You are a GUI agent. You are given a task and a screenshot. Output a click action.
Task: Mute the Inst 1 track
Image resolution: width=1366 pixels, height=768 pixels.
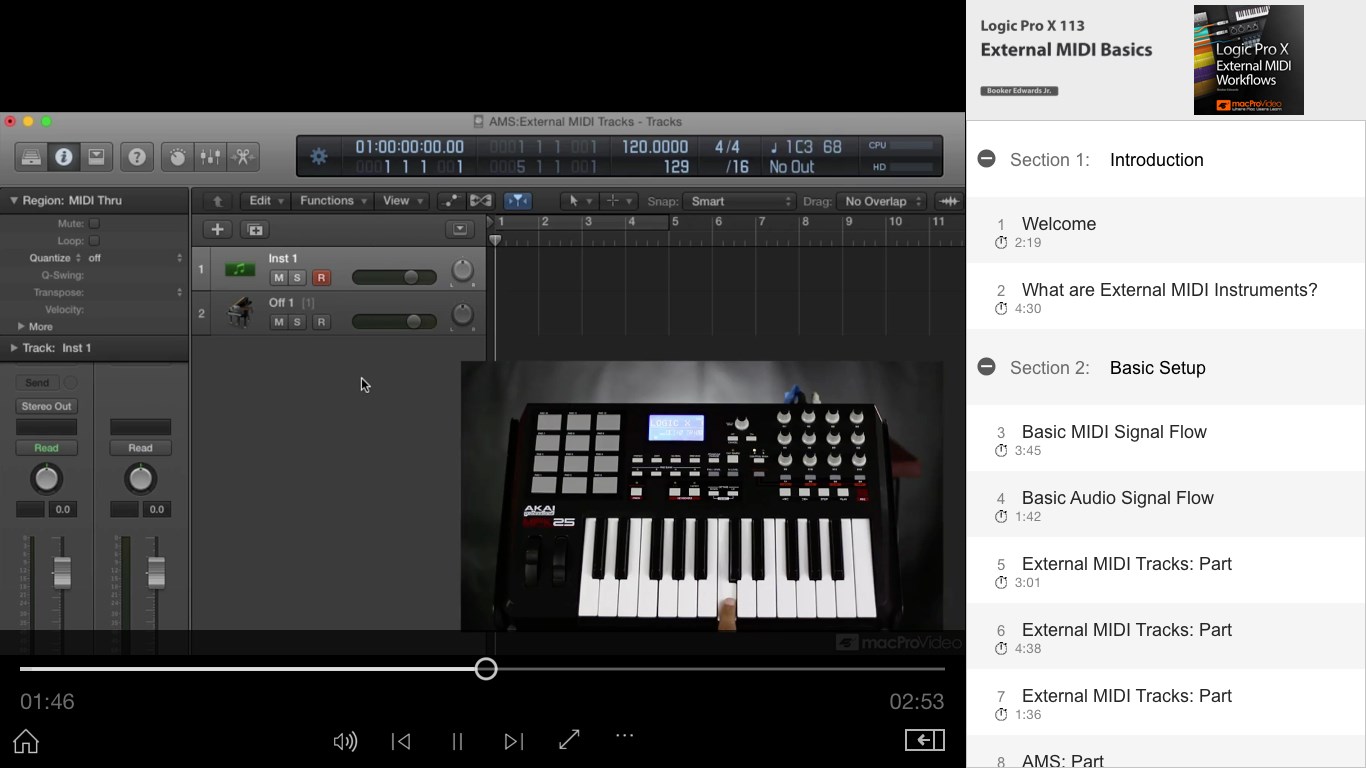coord(279,278)
